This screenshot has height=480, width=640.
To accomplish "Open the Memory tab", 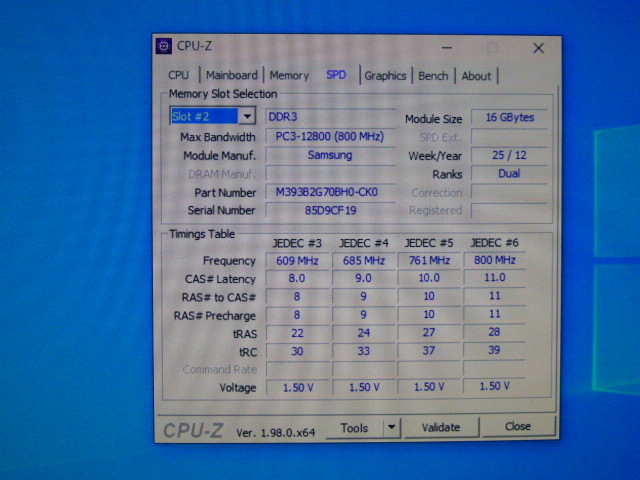I will click(289, 76).
